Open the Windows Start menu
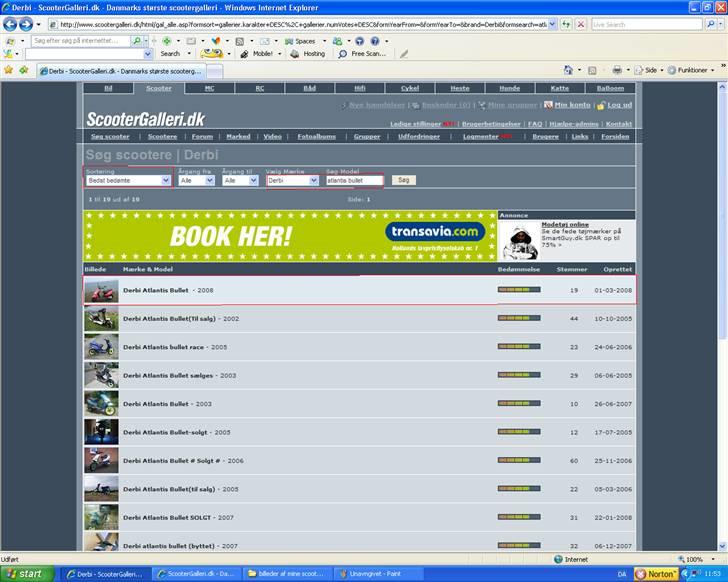 25,574
